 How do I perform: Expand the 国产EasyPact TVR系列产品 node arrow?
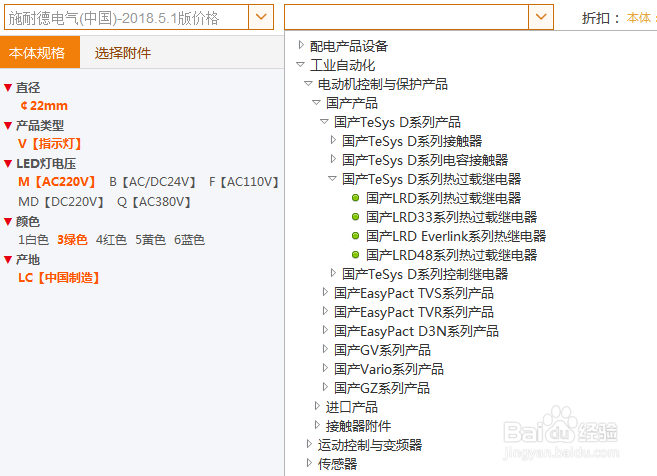point(325,311)
